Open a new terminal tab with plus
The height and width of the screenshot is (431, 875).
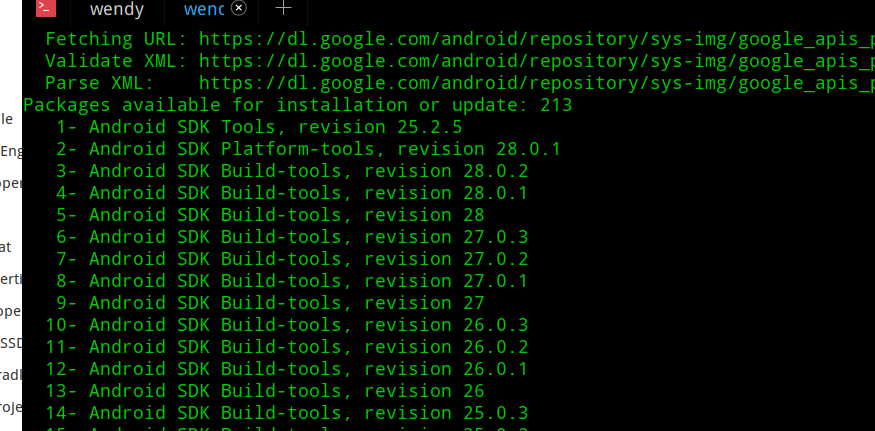(283, 8)
